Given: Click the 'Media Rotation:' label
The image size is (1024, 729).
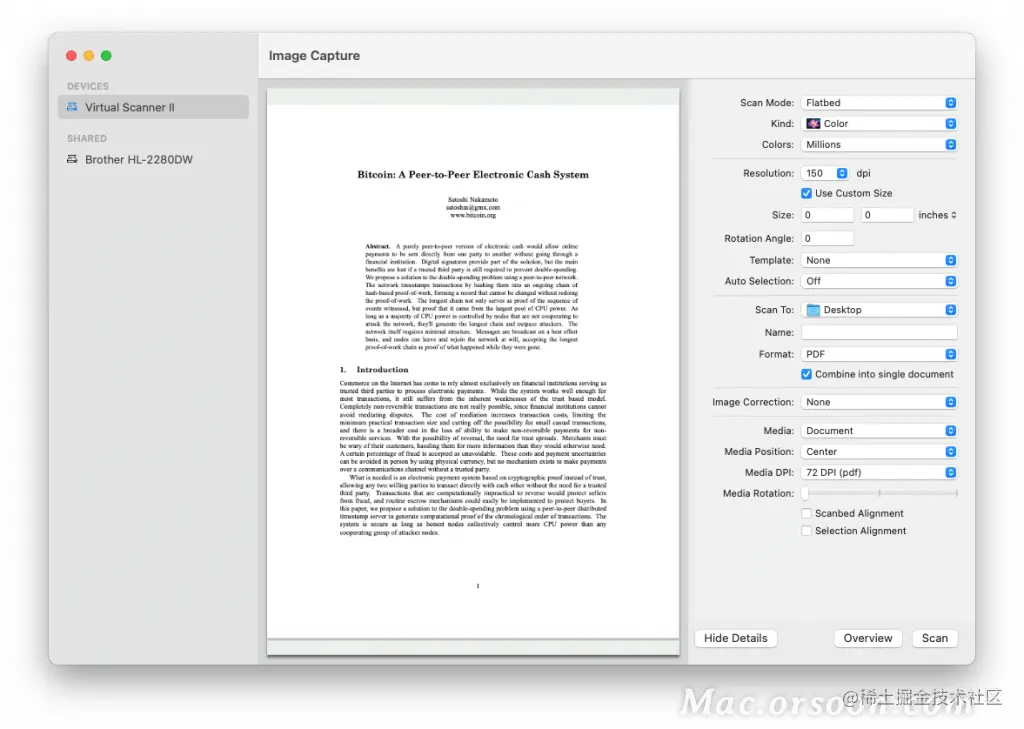Looking at the screenshot, I should (758, 493).
